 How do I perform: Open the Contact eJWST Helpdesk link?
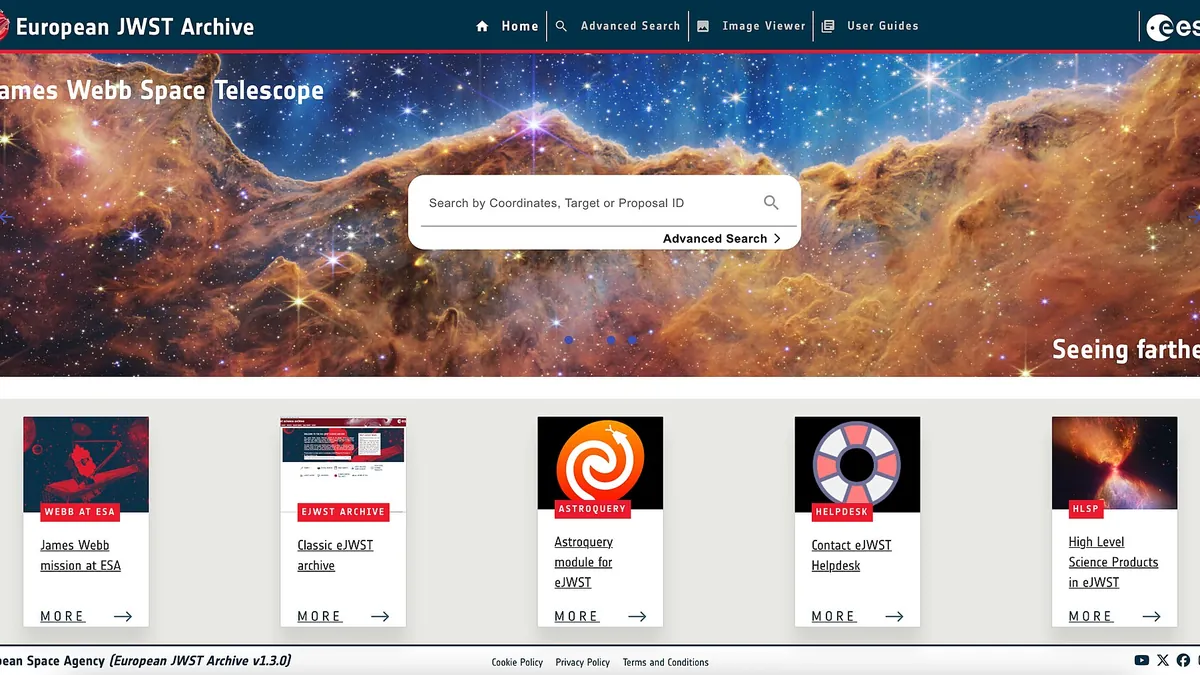[851, 555]
